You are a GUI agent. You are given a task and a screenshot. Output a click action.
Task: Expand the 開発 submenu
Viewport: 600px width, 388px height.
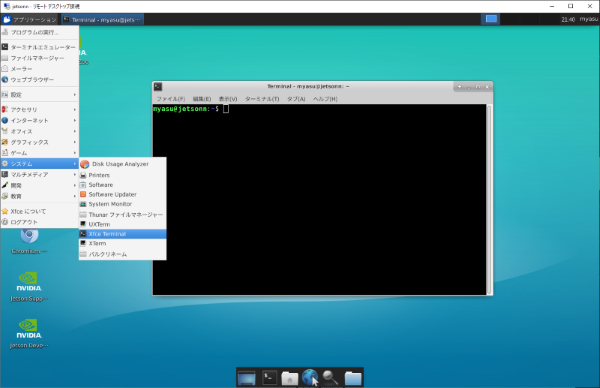coord(40,185)
